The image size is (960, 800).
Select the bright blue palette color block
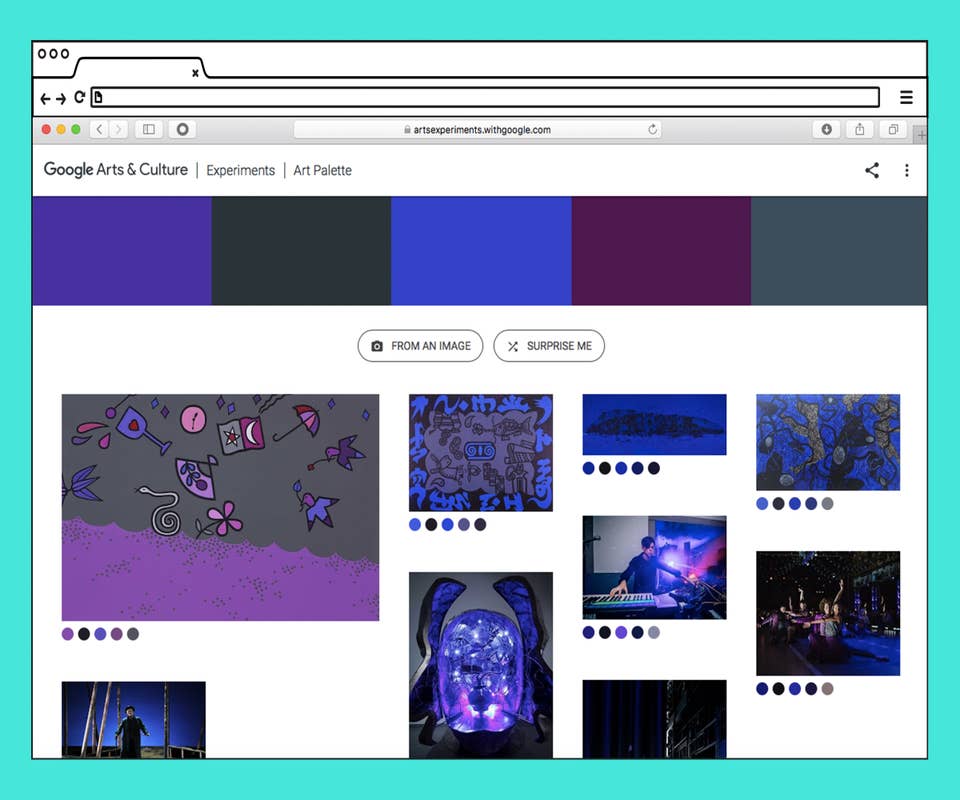coord(481,251)
